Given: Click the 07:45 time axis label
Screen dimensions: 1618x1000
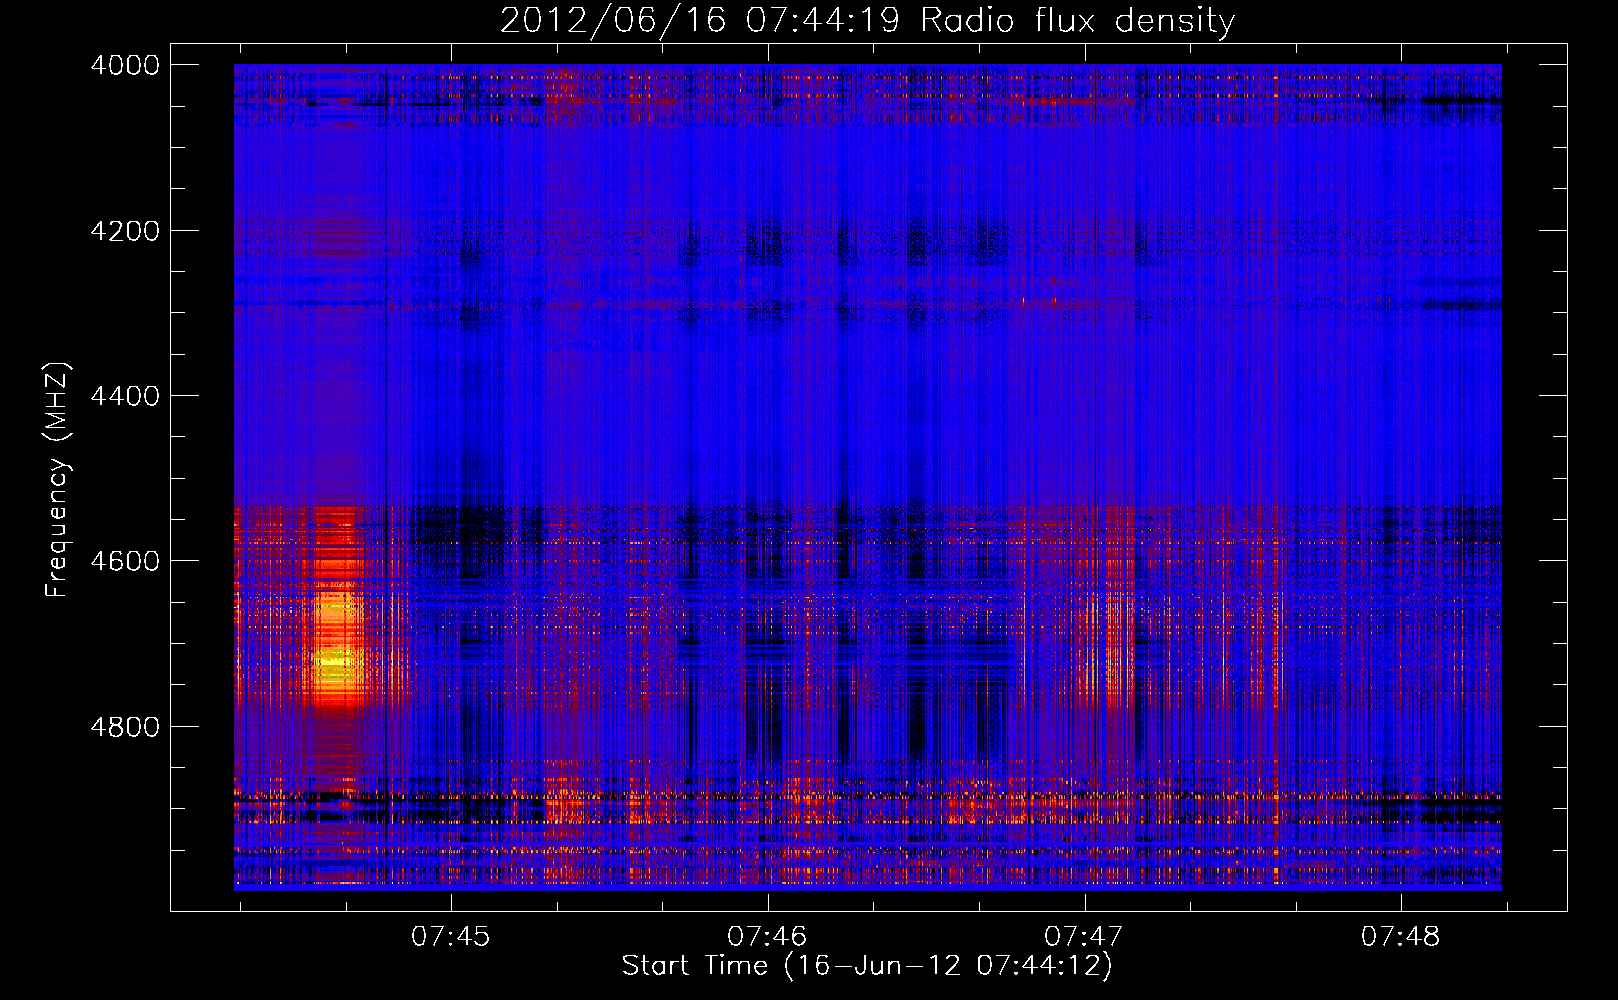Looking at the screenshot, I should [x=451, y=937].
